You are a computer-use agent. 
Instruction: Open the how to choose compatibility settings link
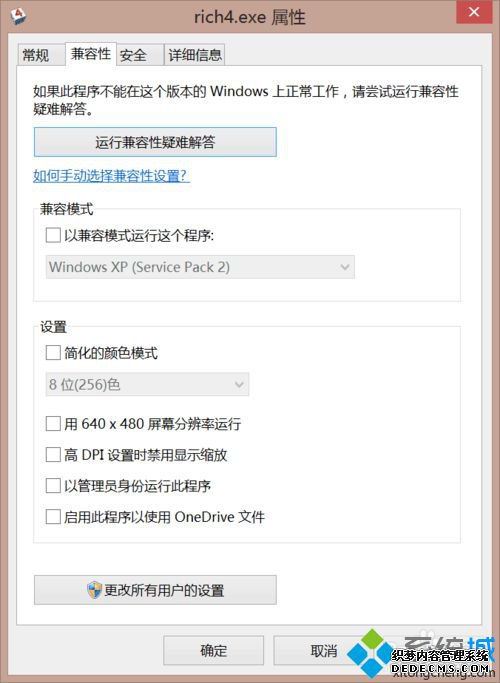coord(111,176)
